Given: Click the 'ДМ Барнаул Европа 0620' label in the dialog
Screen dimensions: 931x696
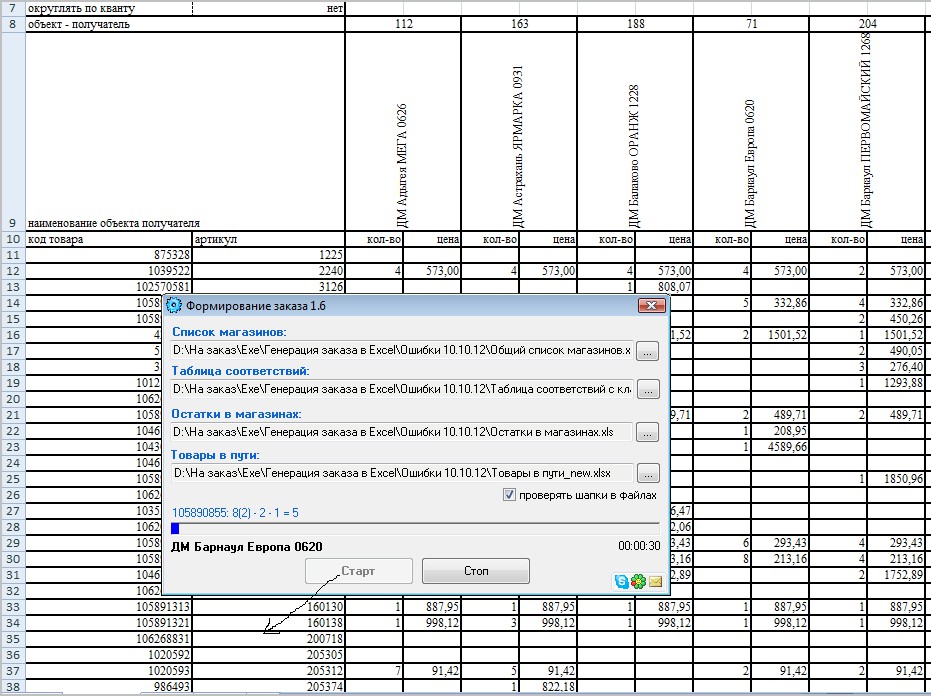Looking at the screenshot, I should coord(246,547).
